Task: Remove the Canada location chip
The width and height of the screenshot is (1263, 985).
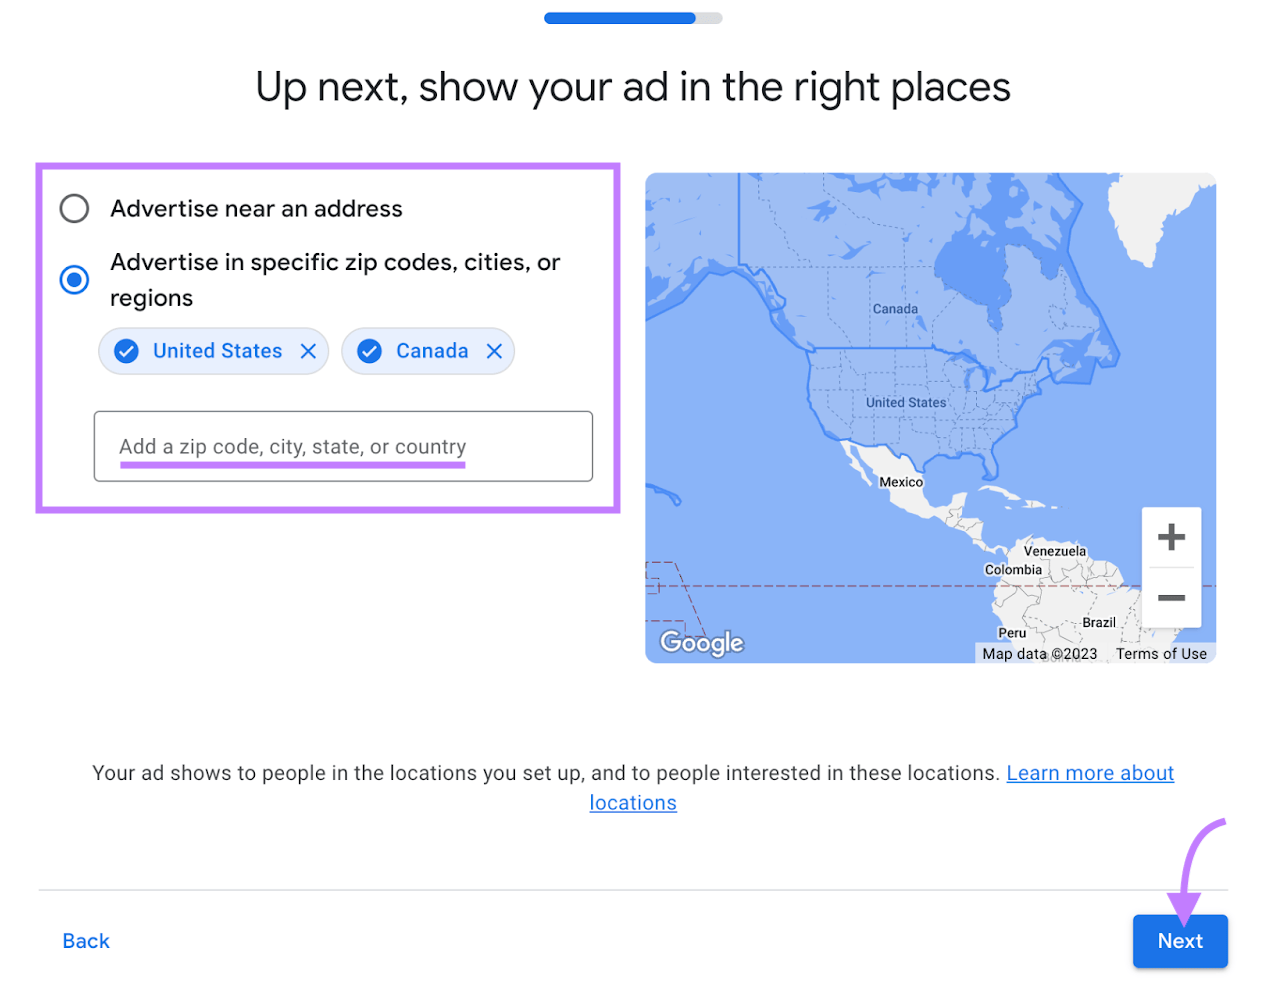Action: click(494, 350)
